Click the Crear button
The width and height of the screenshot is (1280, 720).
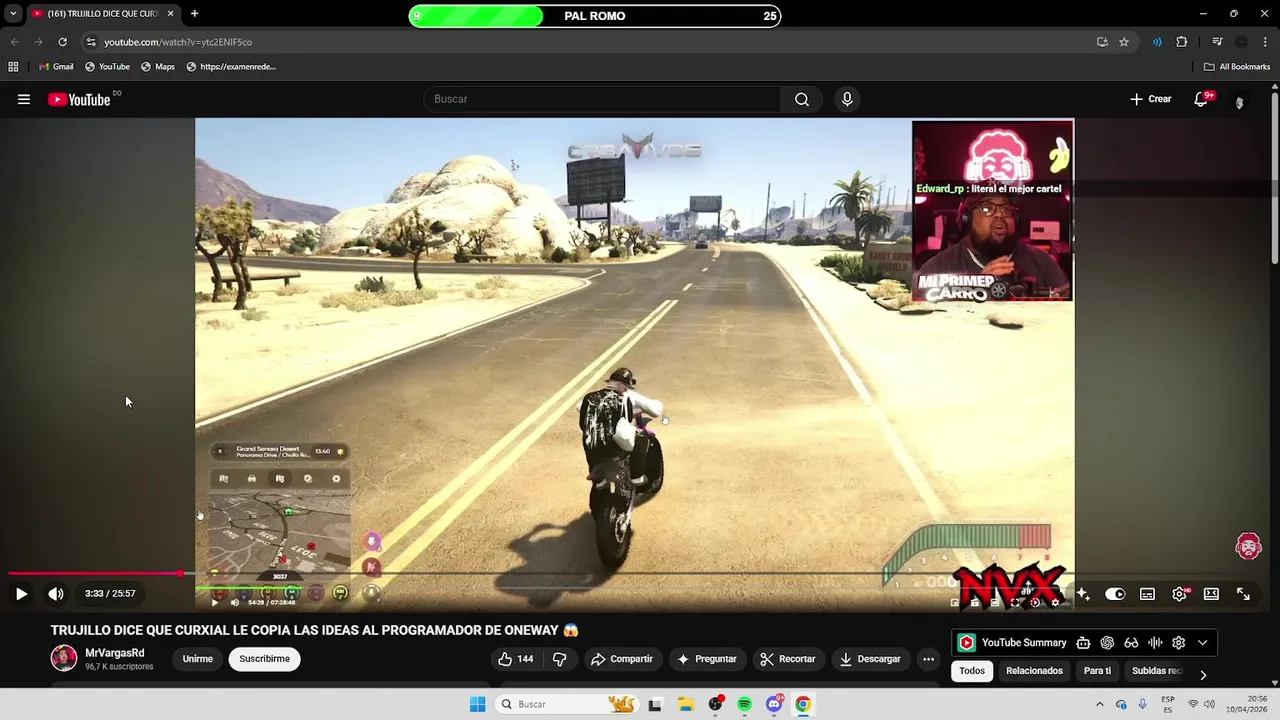click(x=1151, y=99)
